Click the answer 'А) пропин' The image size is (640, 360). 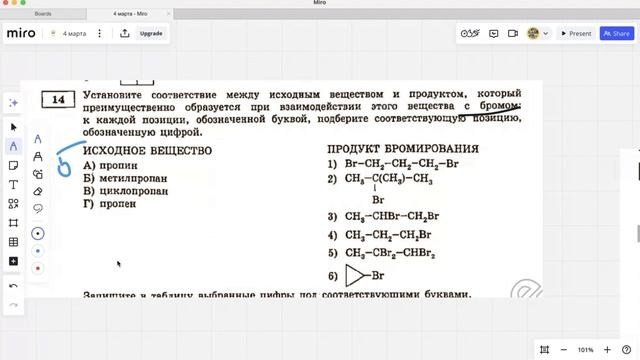pyautogui.click(x=110, y=165)
